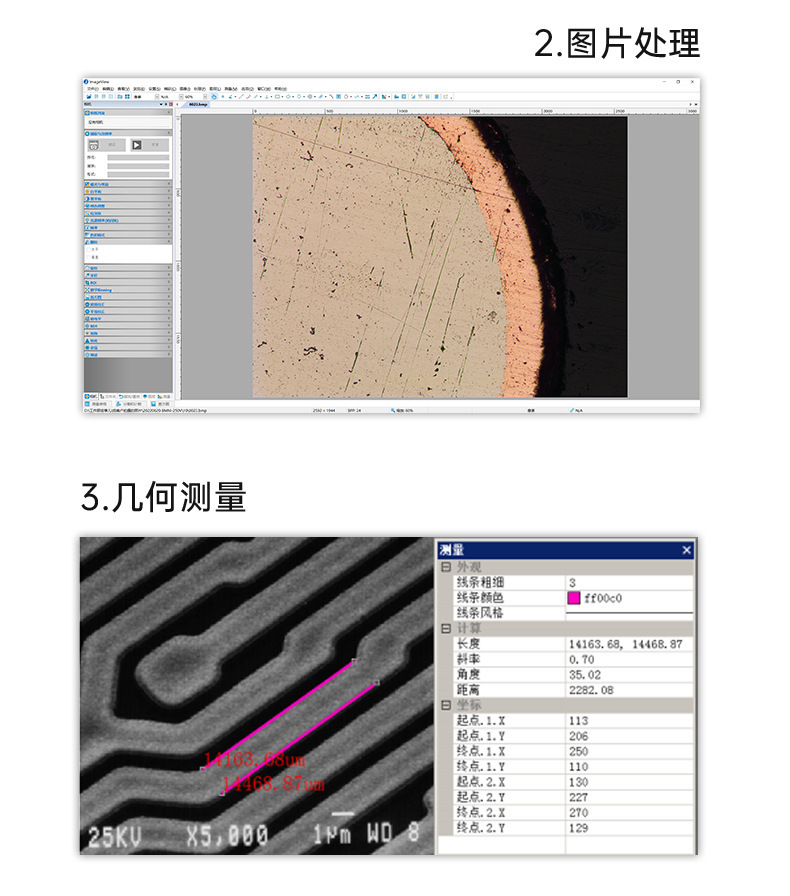
Task: Open the 线条风格 line style selector
Action: pos(629,613)
